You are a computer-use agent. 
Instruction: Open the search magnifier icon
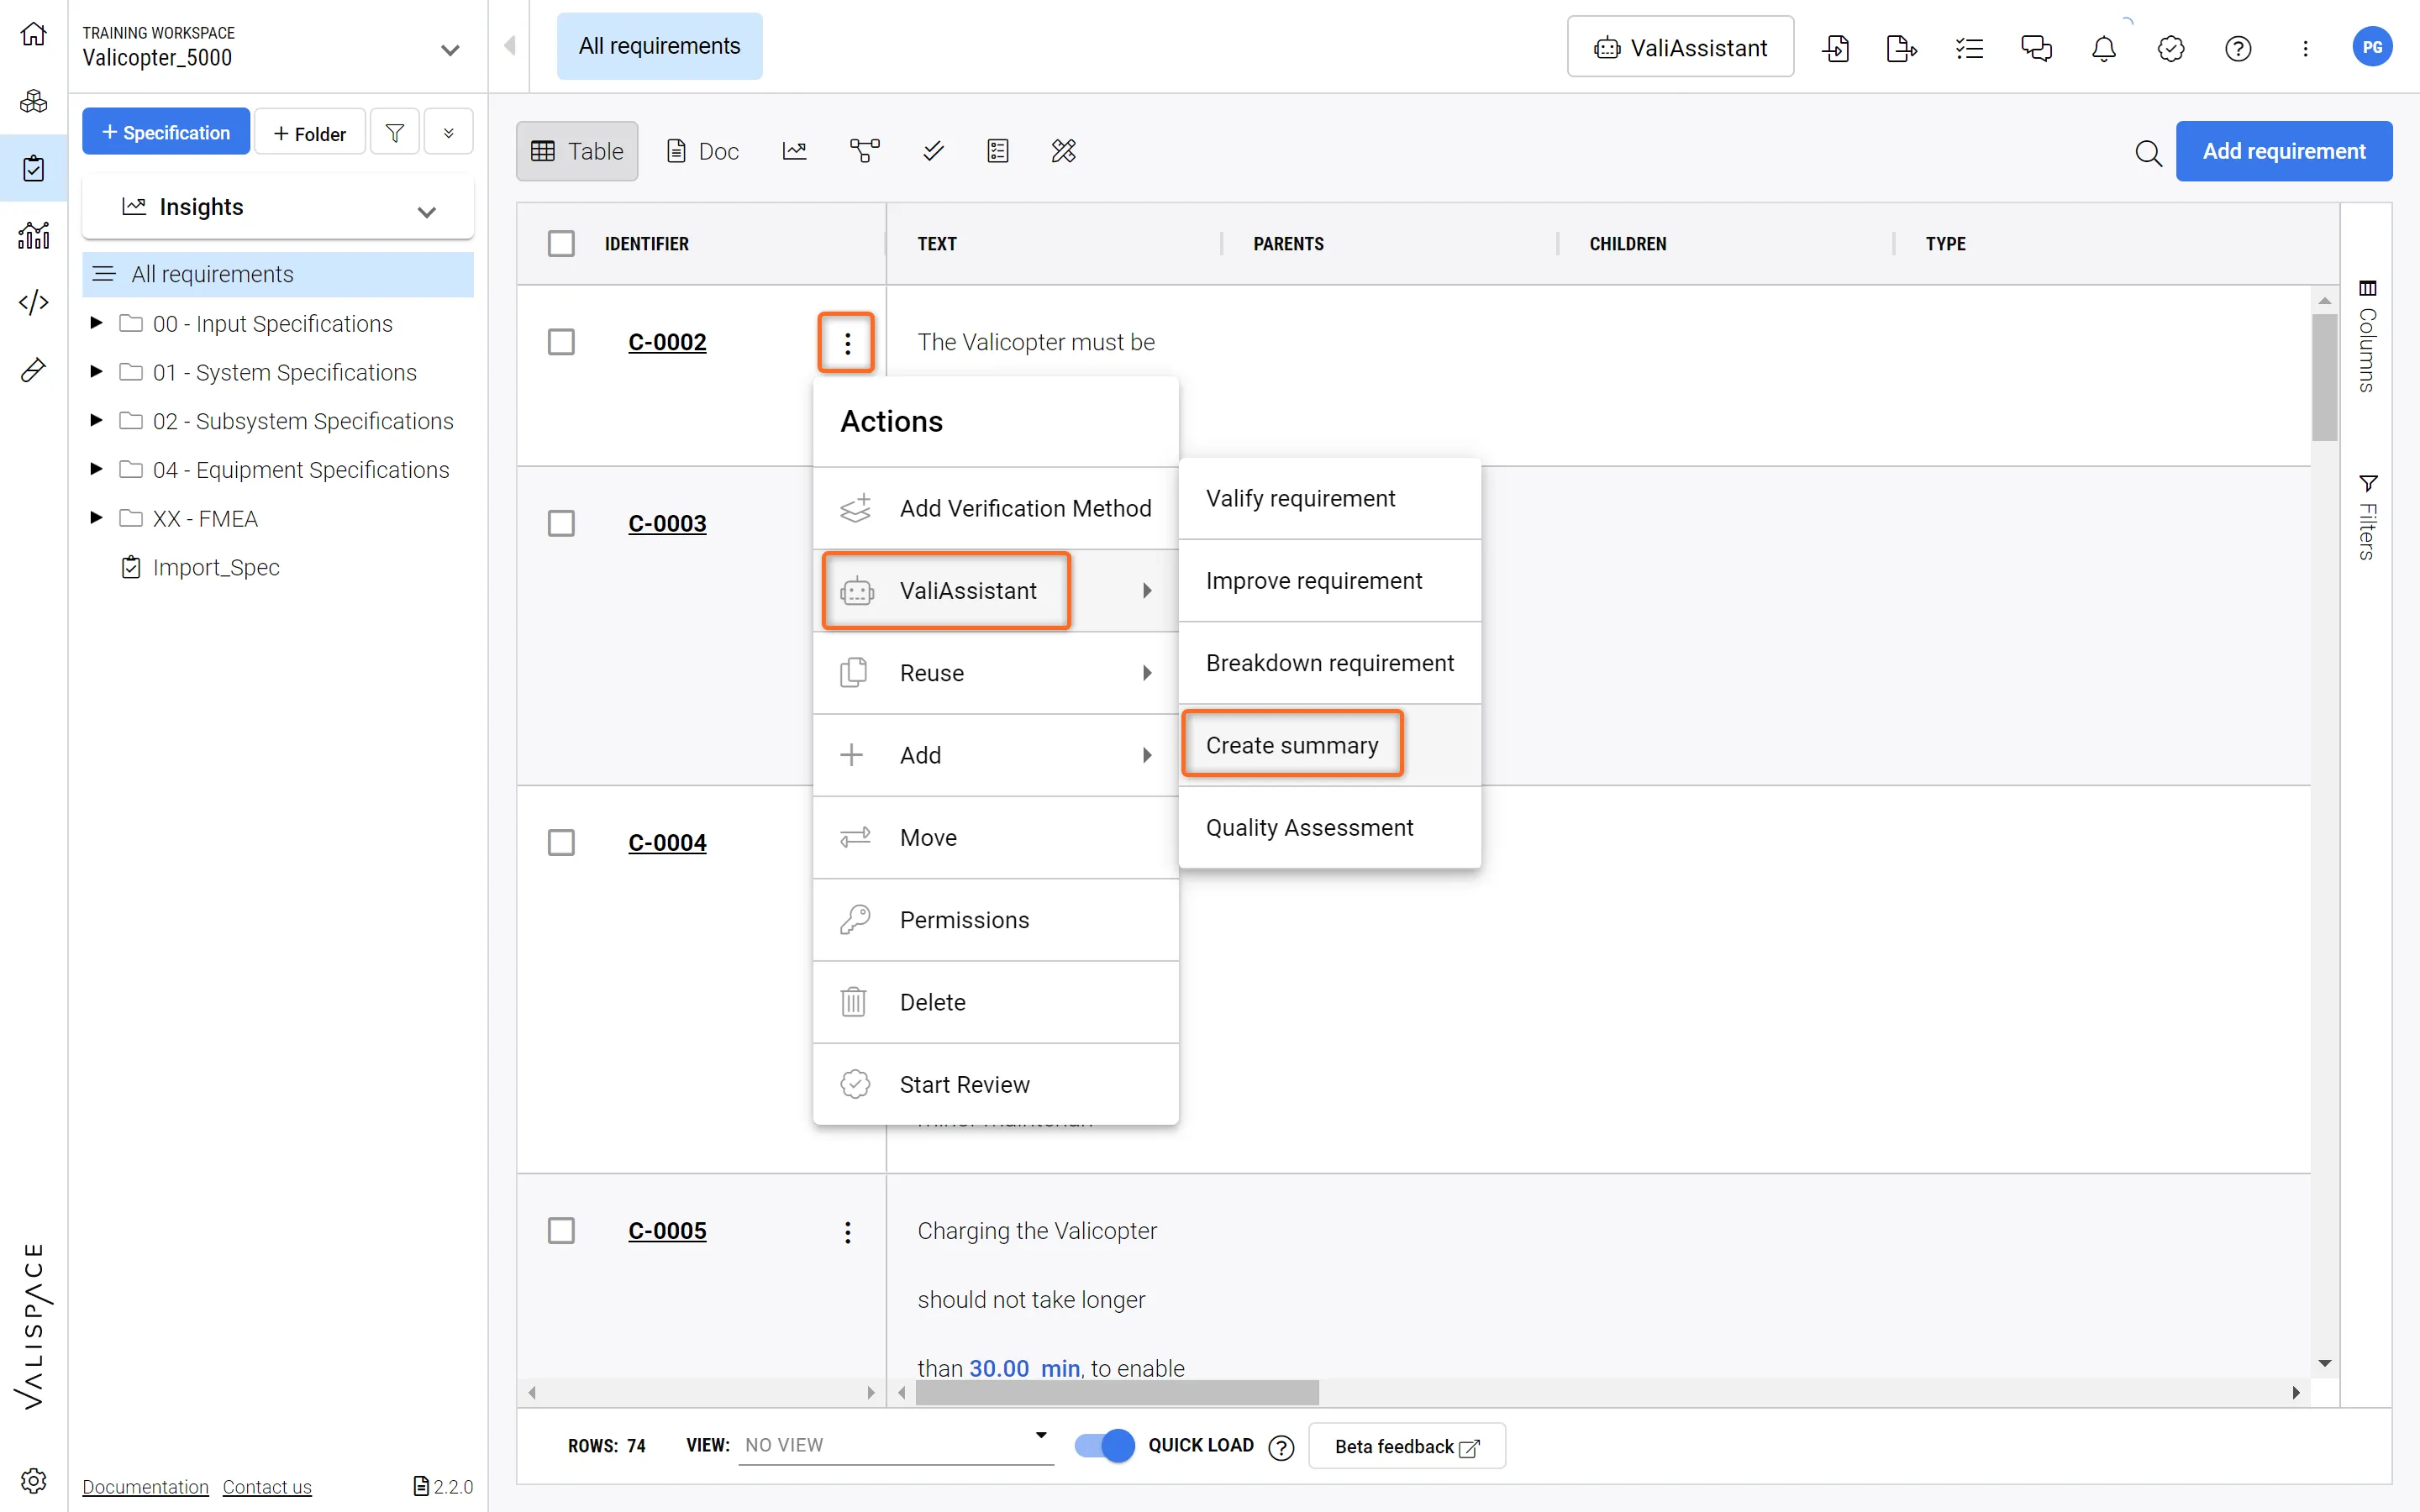tap(2148, 152)
